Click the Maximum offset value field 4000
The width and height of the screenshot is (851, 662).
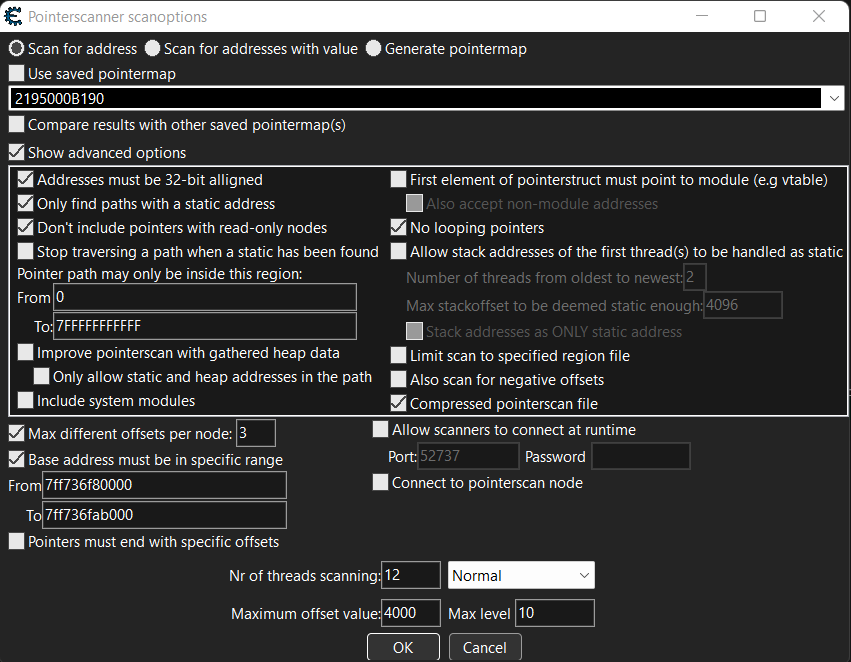tap(411, 613)
